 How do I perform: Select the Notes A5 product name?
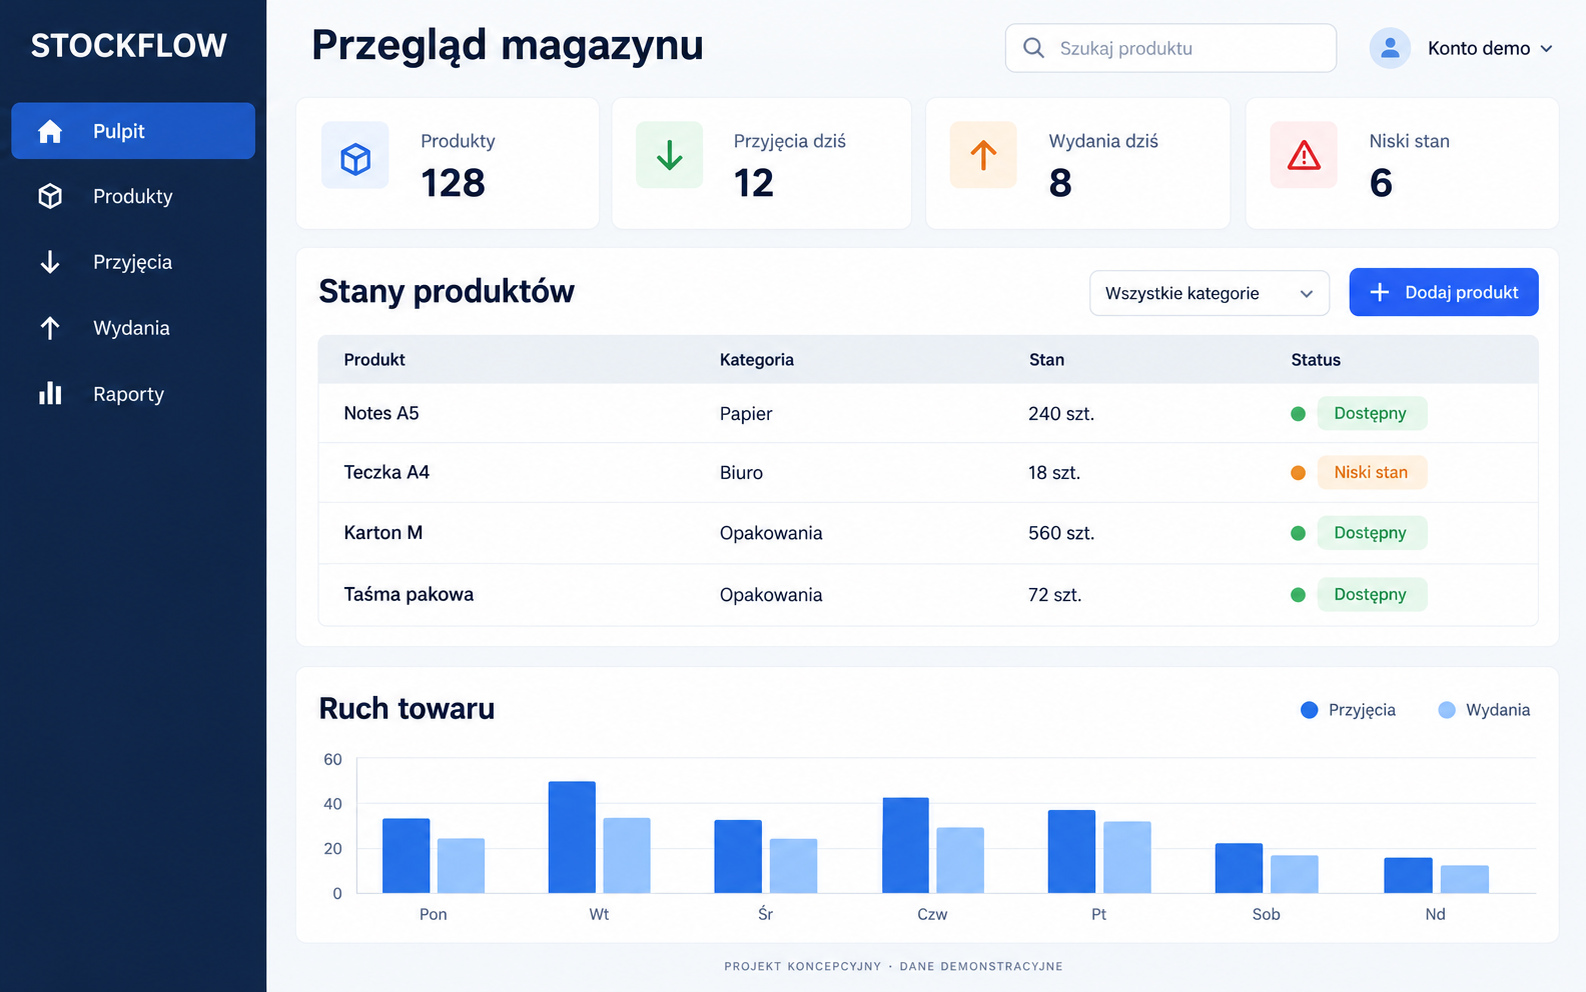pyautogui.click(x=381, y=413)
